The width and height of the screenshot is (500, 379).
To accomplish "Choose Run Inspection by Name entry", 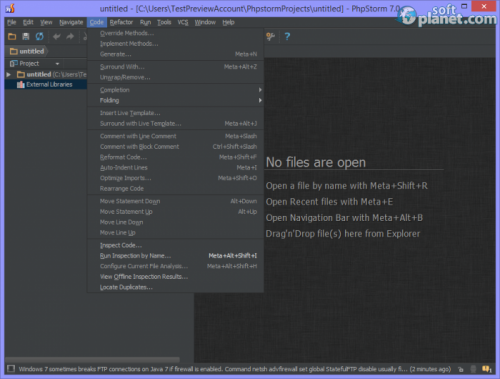I will (x=176, y=256).
